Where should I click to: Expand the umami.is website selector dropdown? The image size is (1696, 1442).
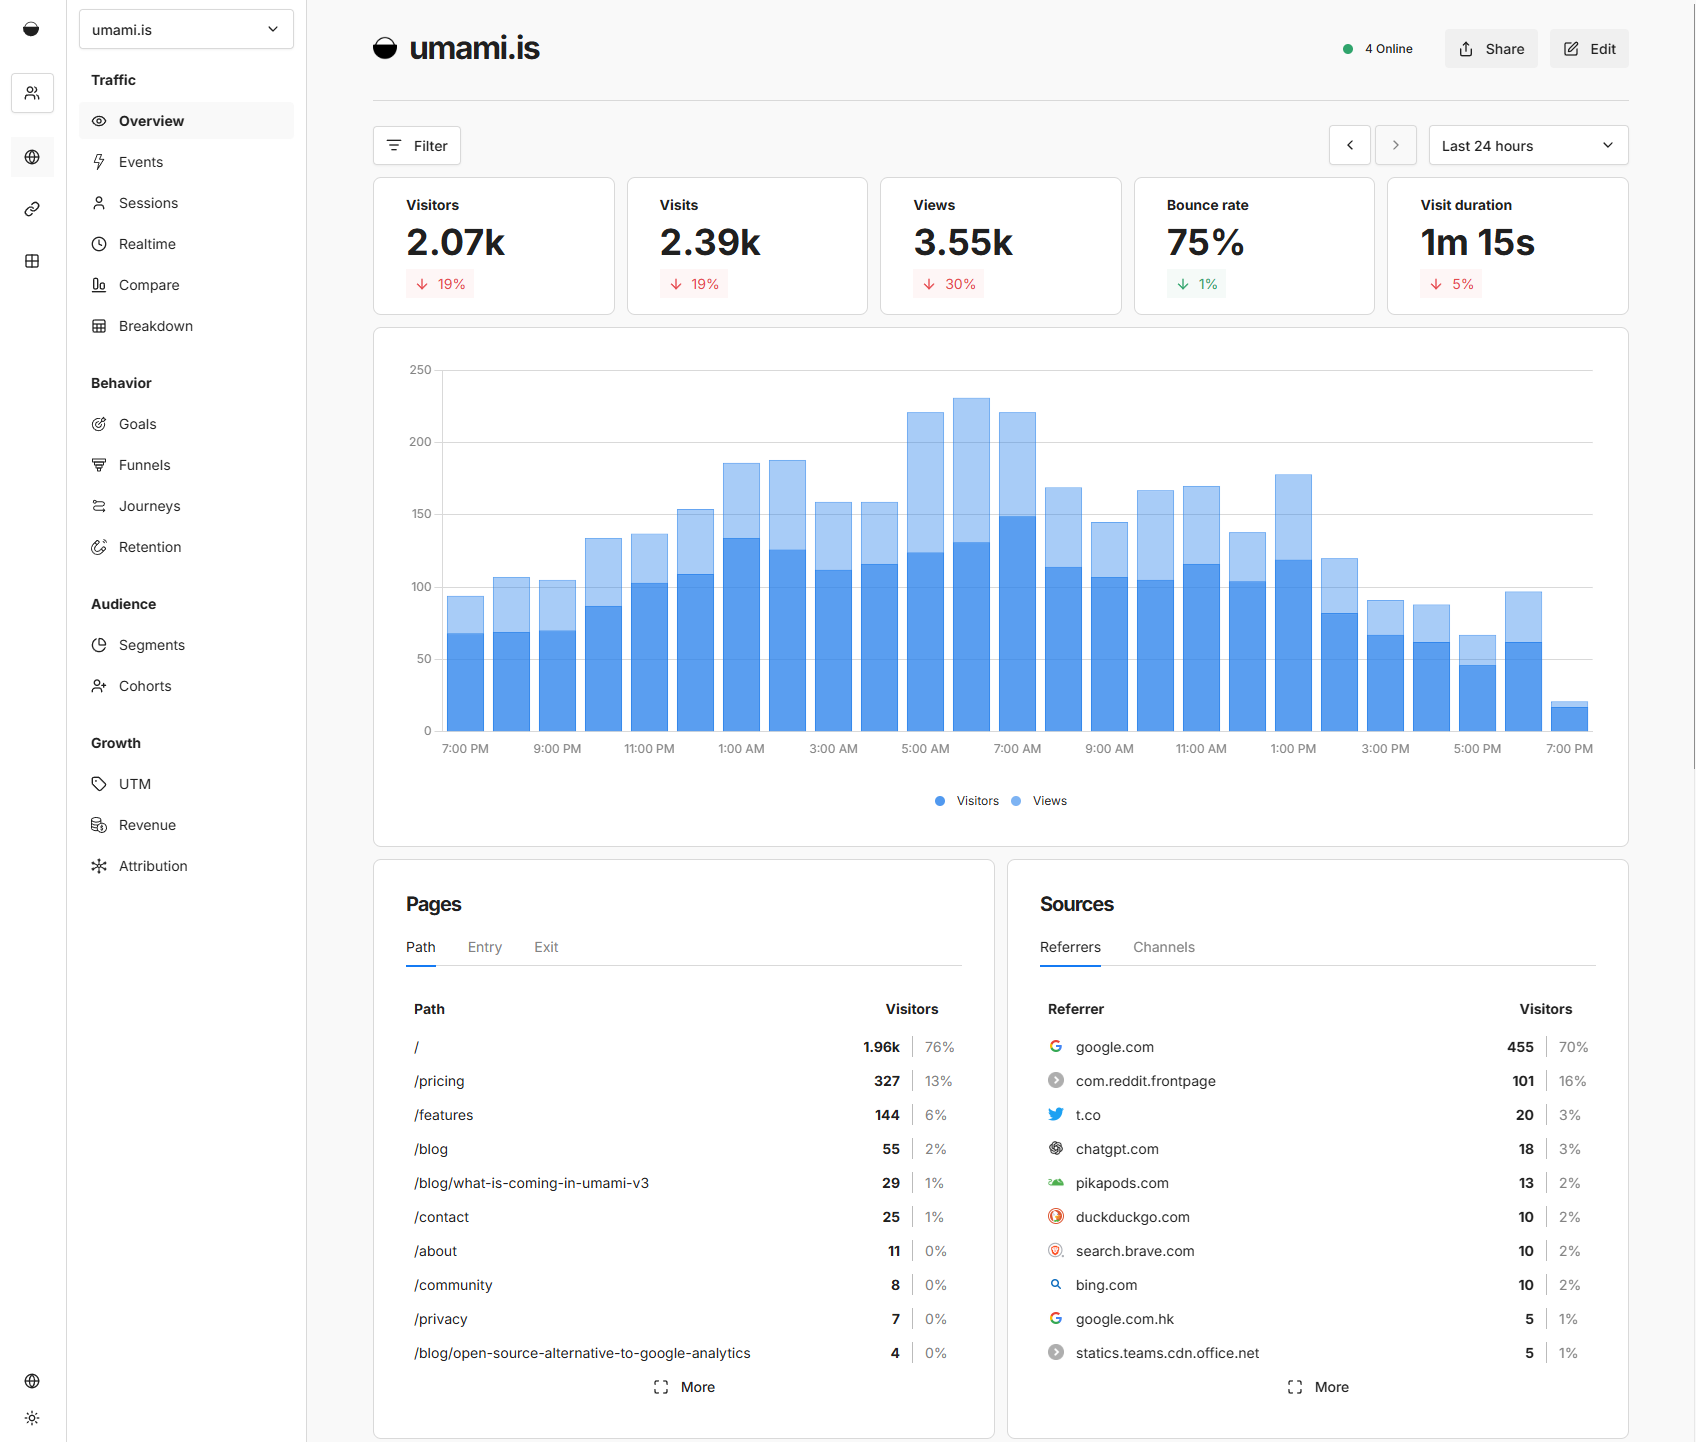pos(186,30)
